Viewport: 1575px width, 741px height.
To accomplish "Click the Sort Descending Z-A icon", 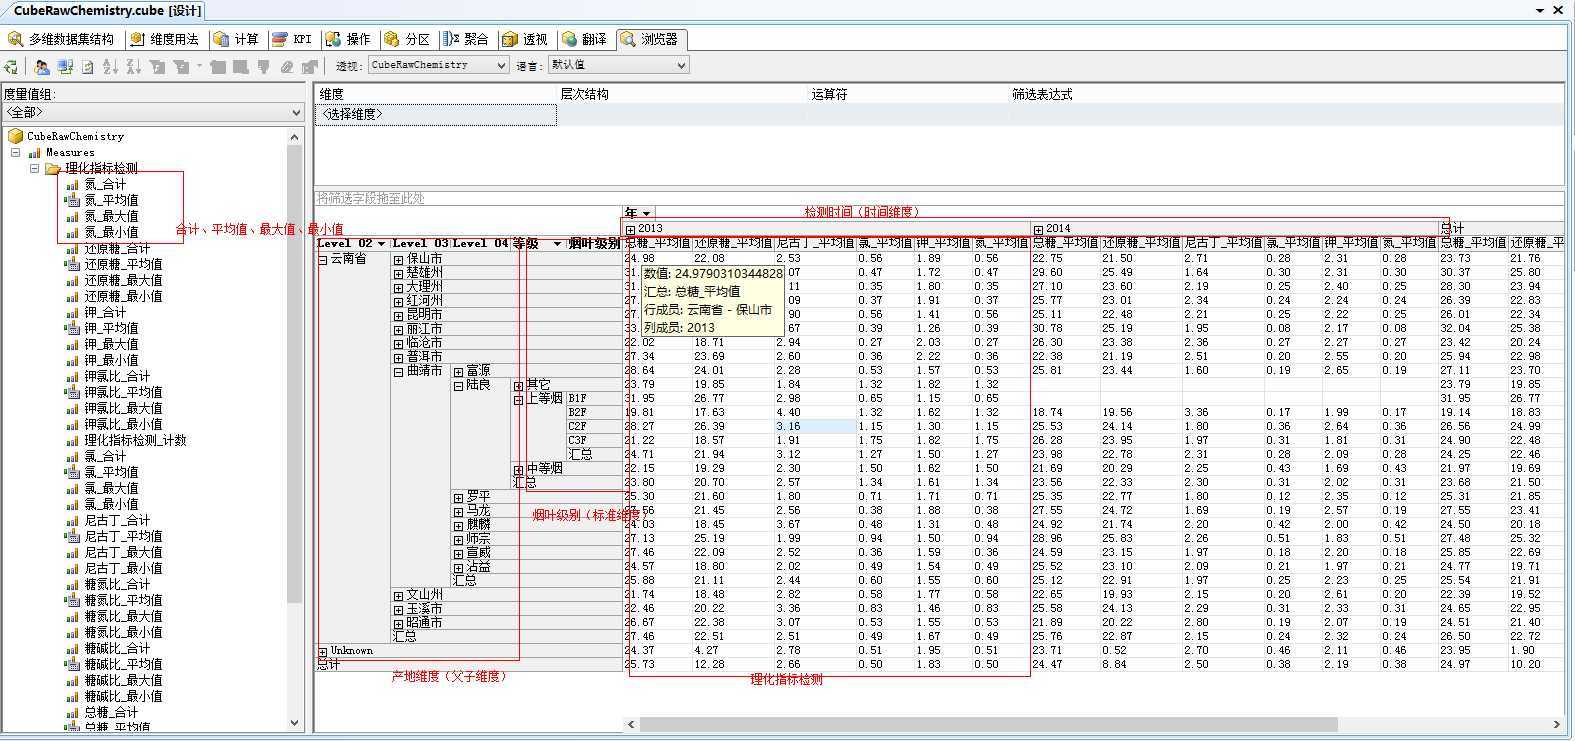I will tap(133, 67).
